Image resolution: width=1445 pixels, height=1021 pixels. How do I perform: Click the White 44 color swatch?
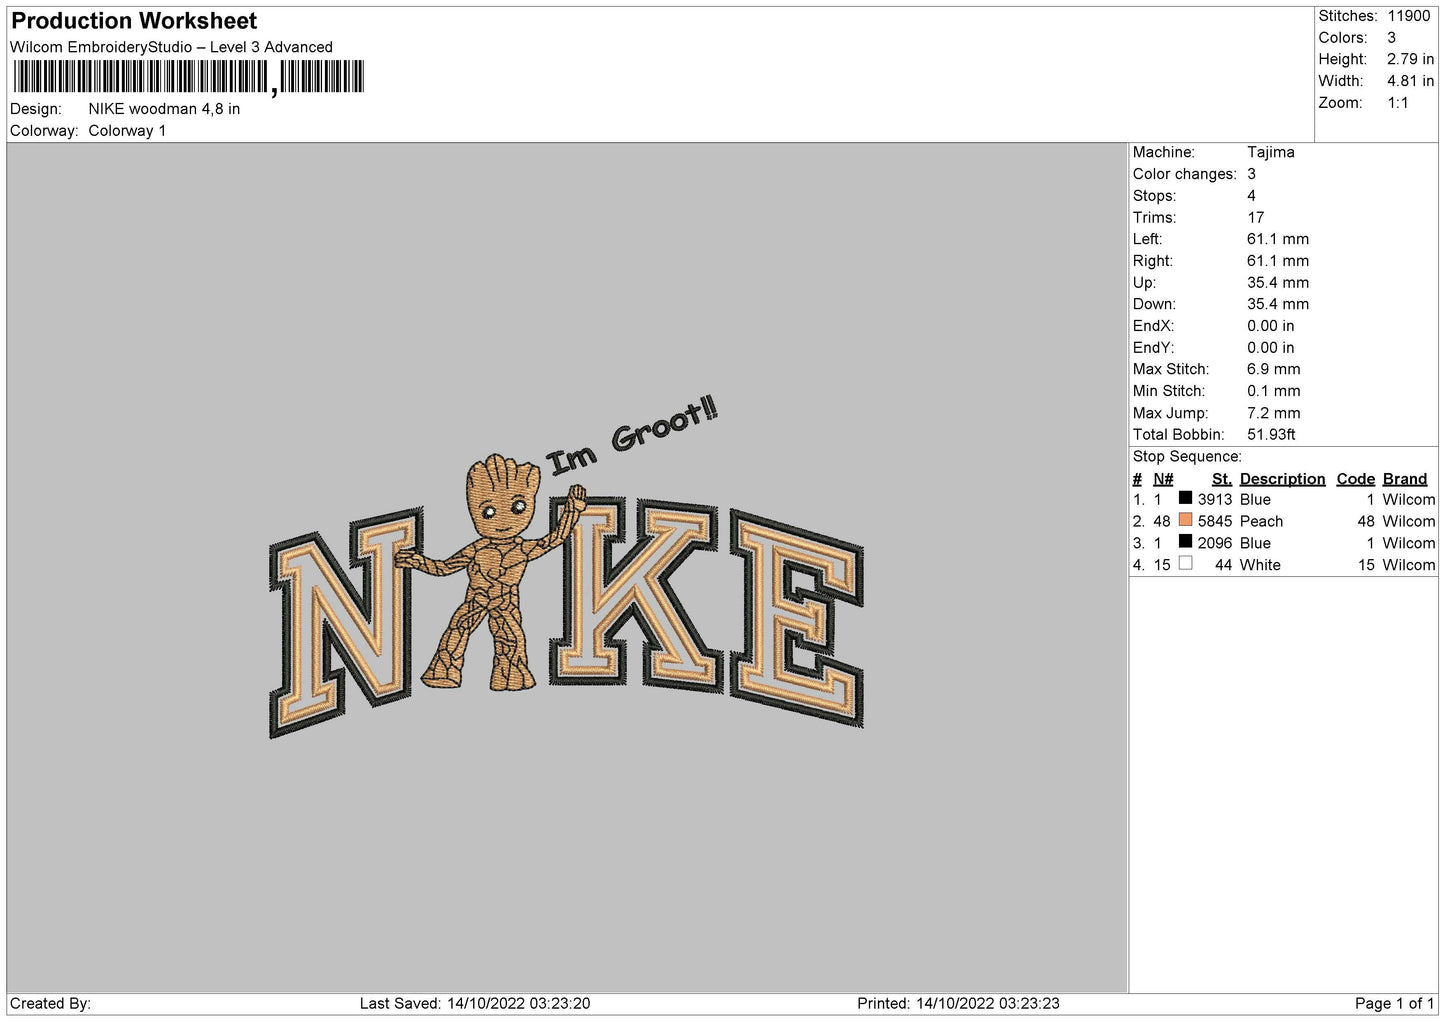[x=1185, y=564]
